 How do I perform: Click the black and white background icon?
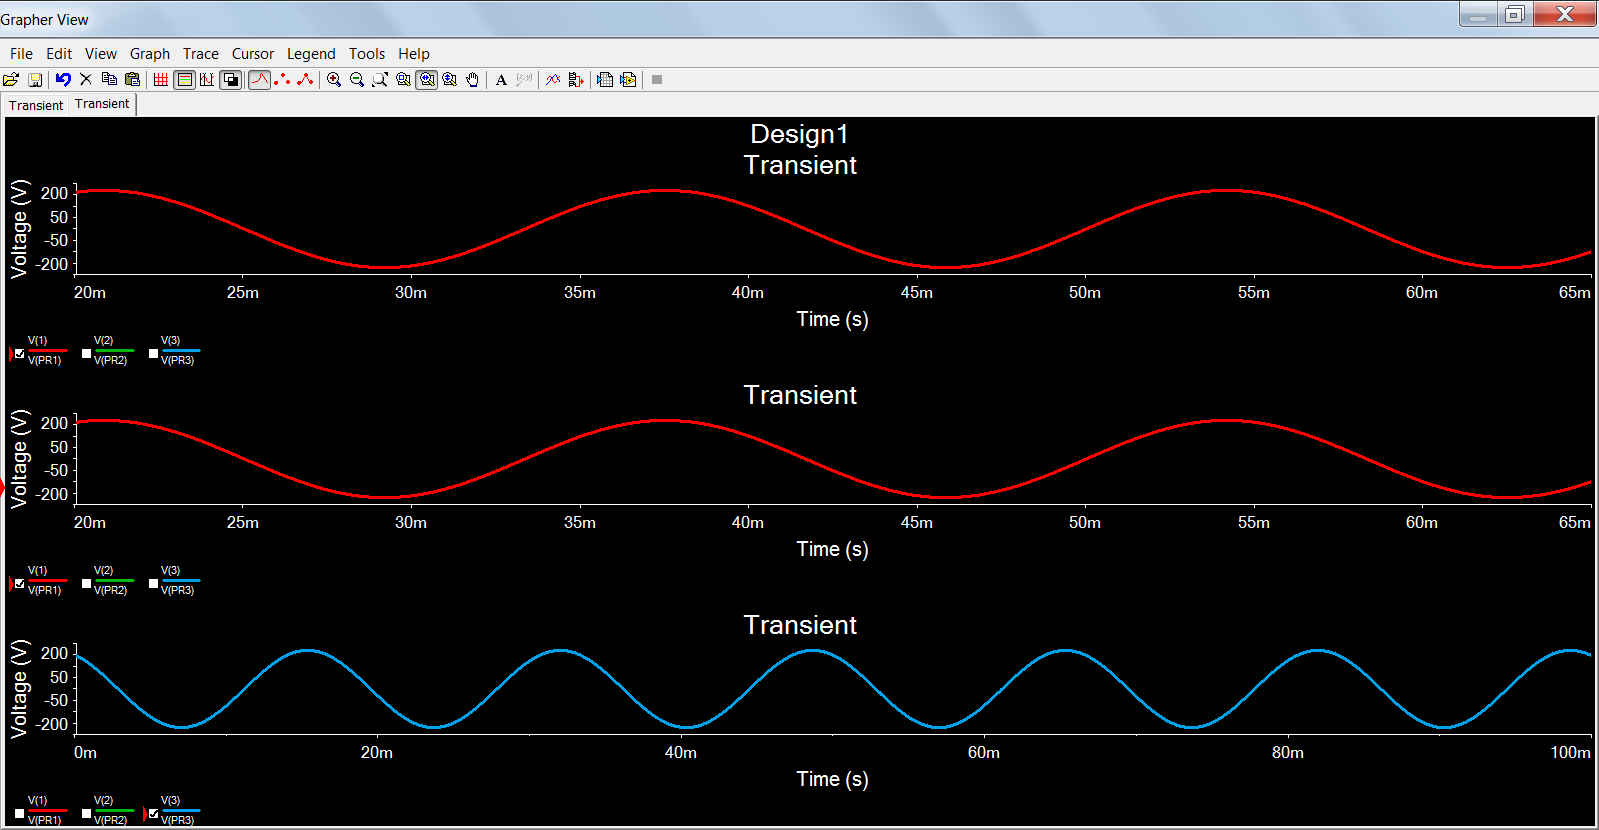tap(231, 80)
